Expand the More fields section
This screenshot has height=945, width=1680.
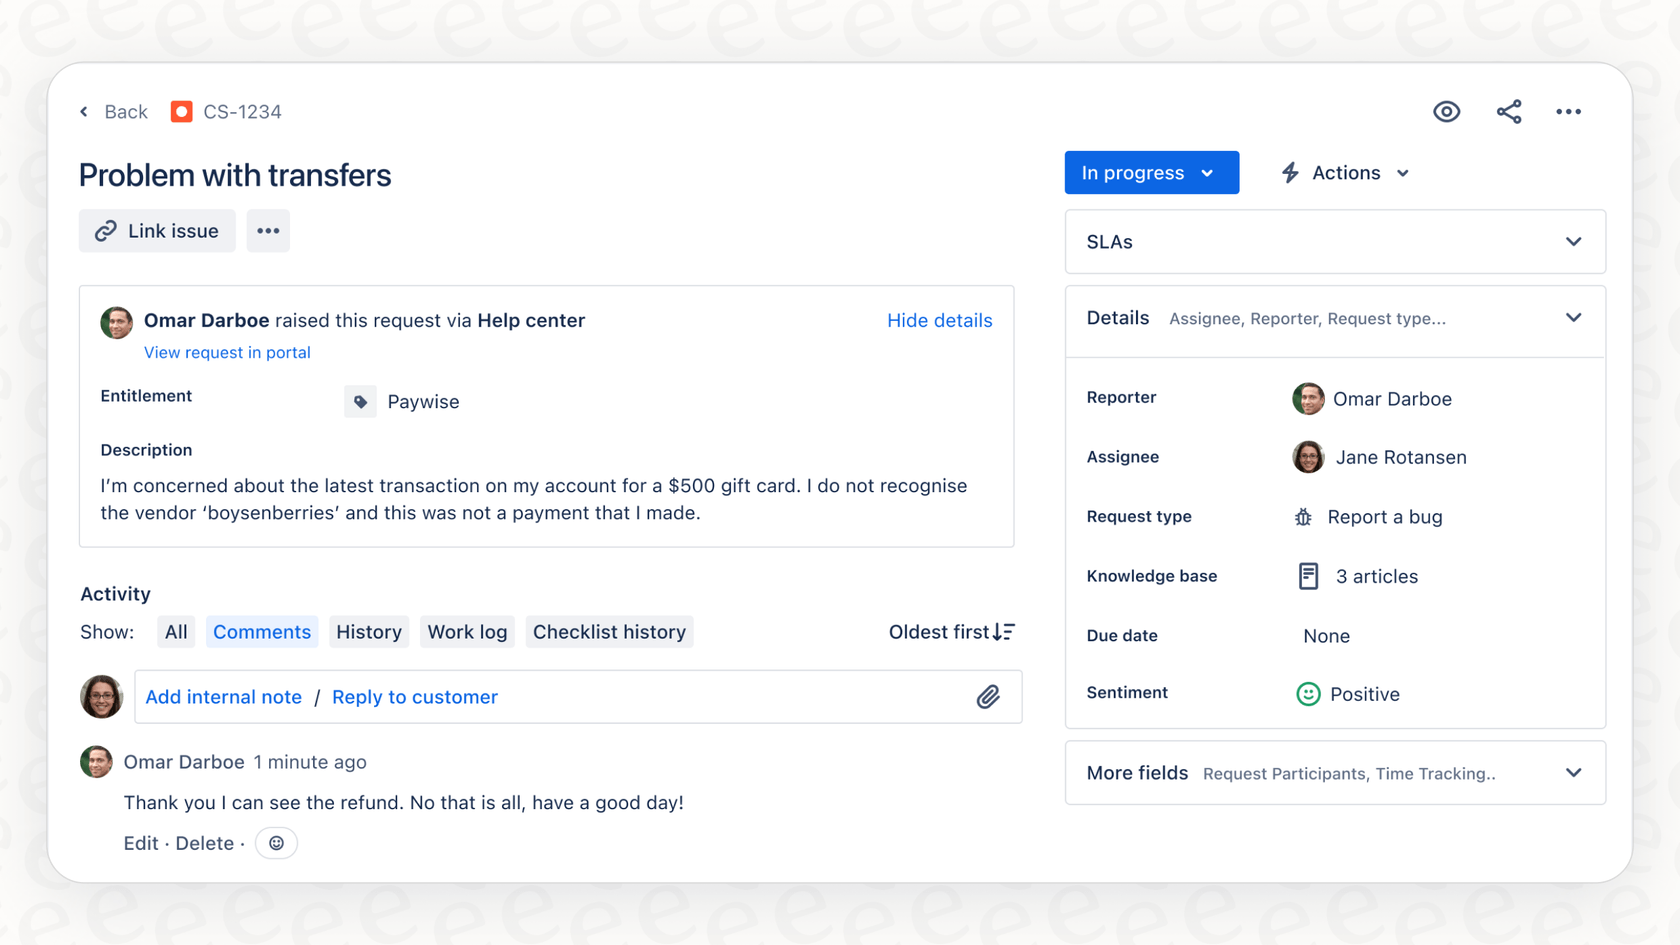[1573, 772]
